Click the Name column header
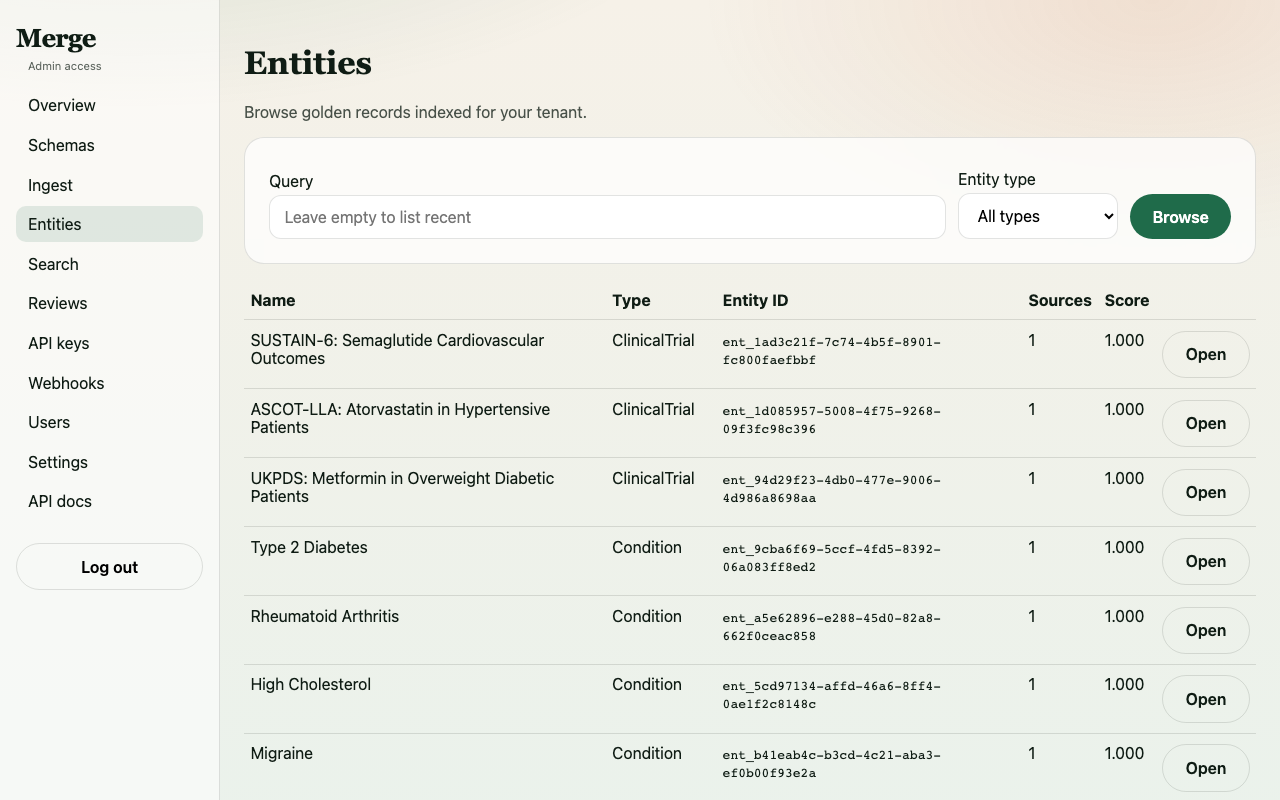This screenshot has height=800, width=1280. click(273, 300)
